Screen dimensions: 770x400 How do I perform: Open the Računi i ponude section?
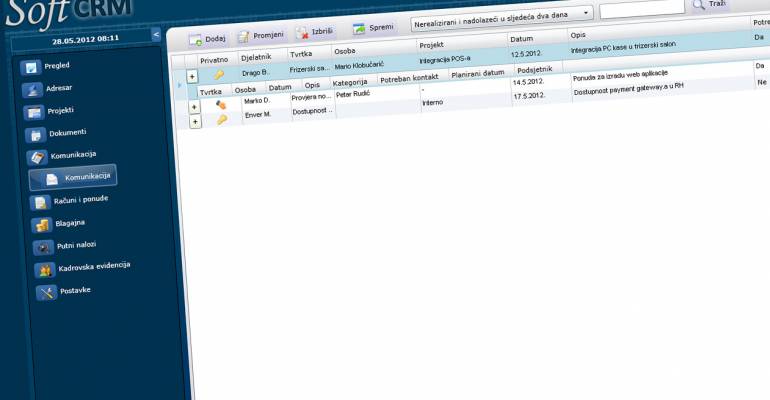[x=69, y=201]
